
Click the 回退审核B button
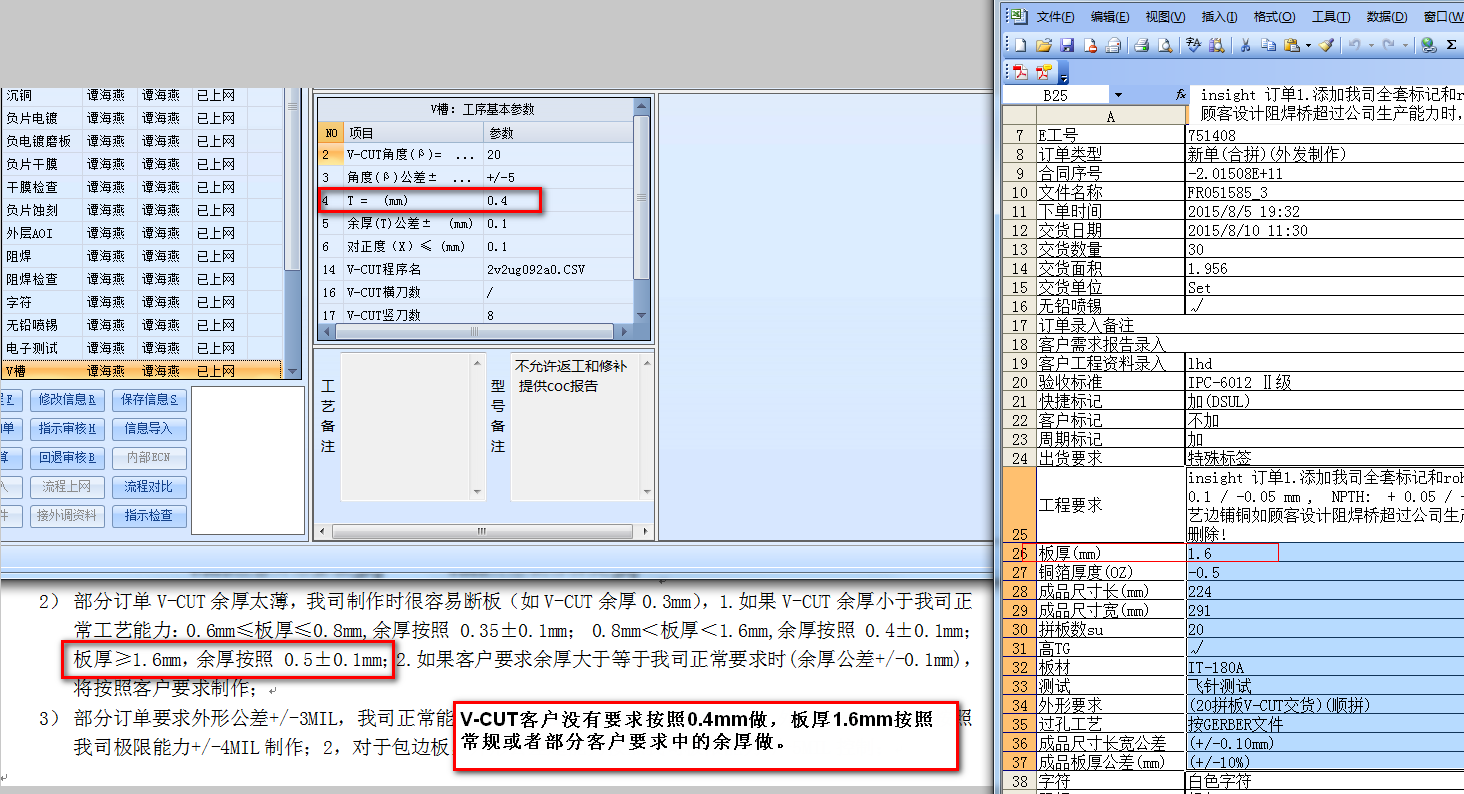(67, 458)
